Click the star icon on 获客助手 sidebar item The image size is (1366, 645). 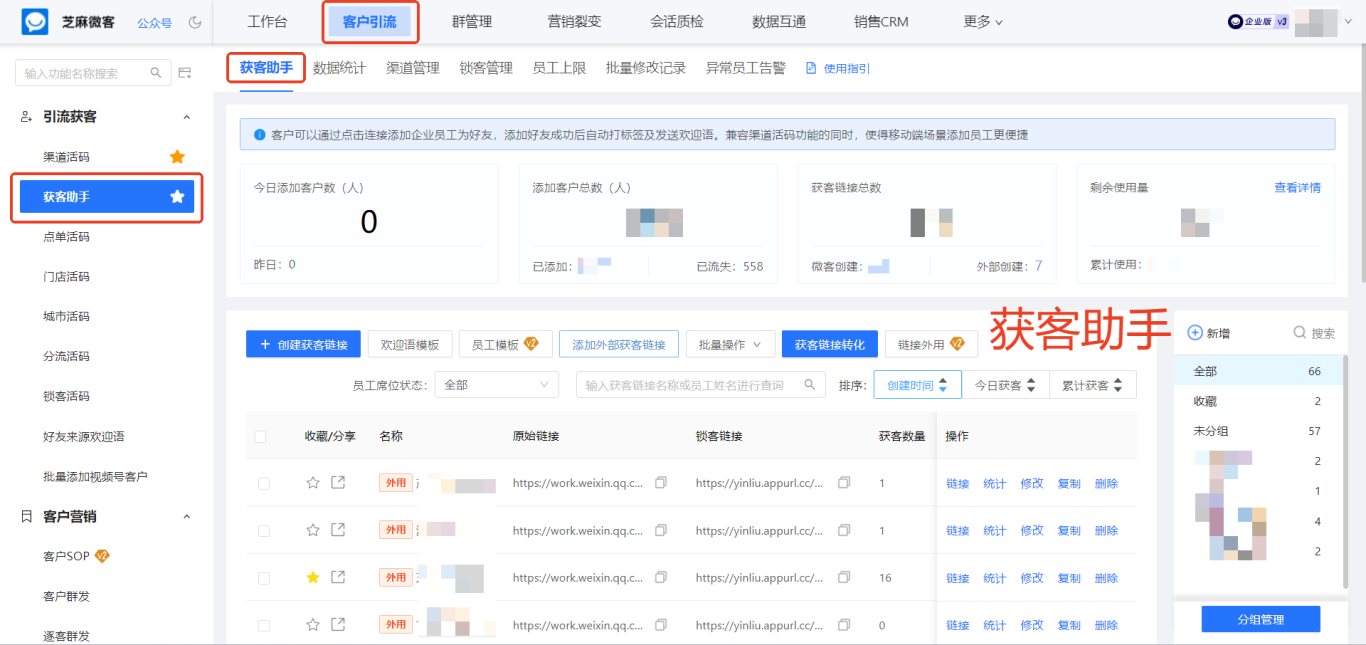177,197
